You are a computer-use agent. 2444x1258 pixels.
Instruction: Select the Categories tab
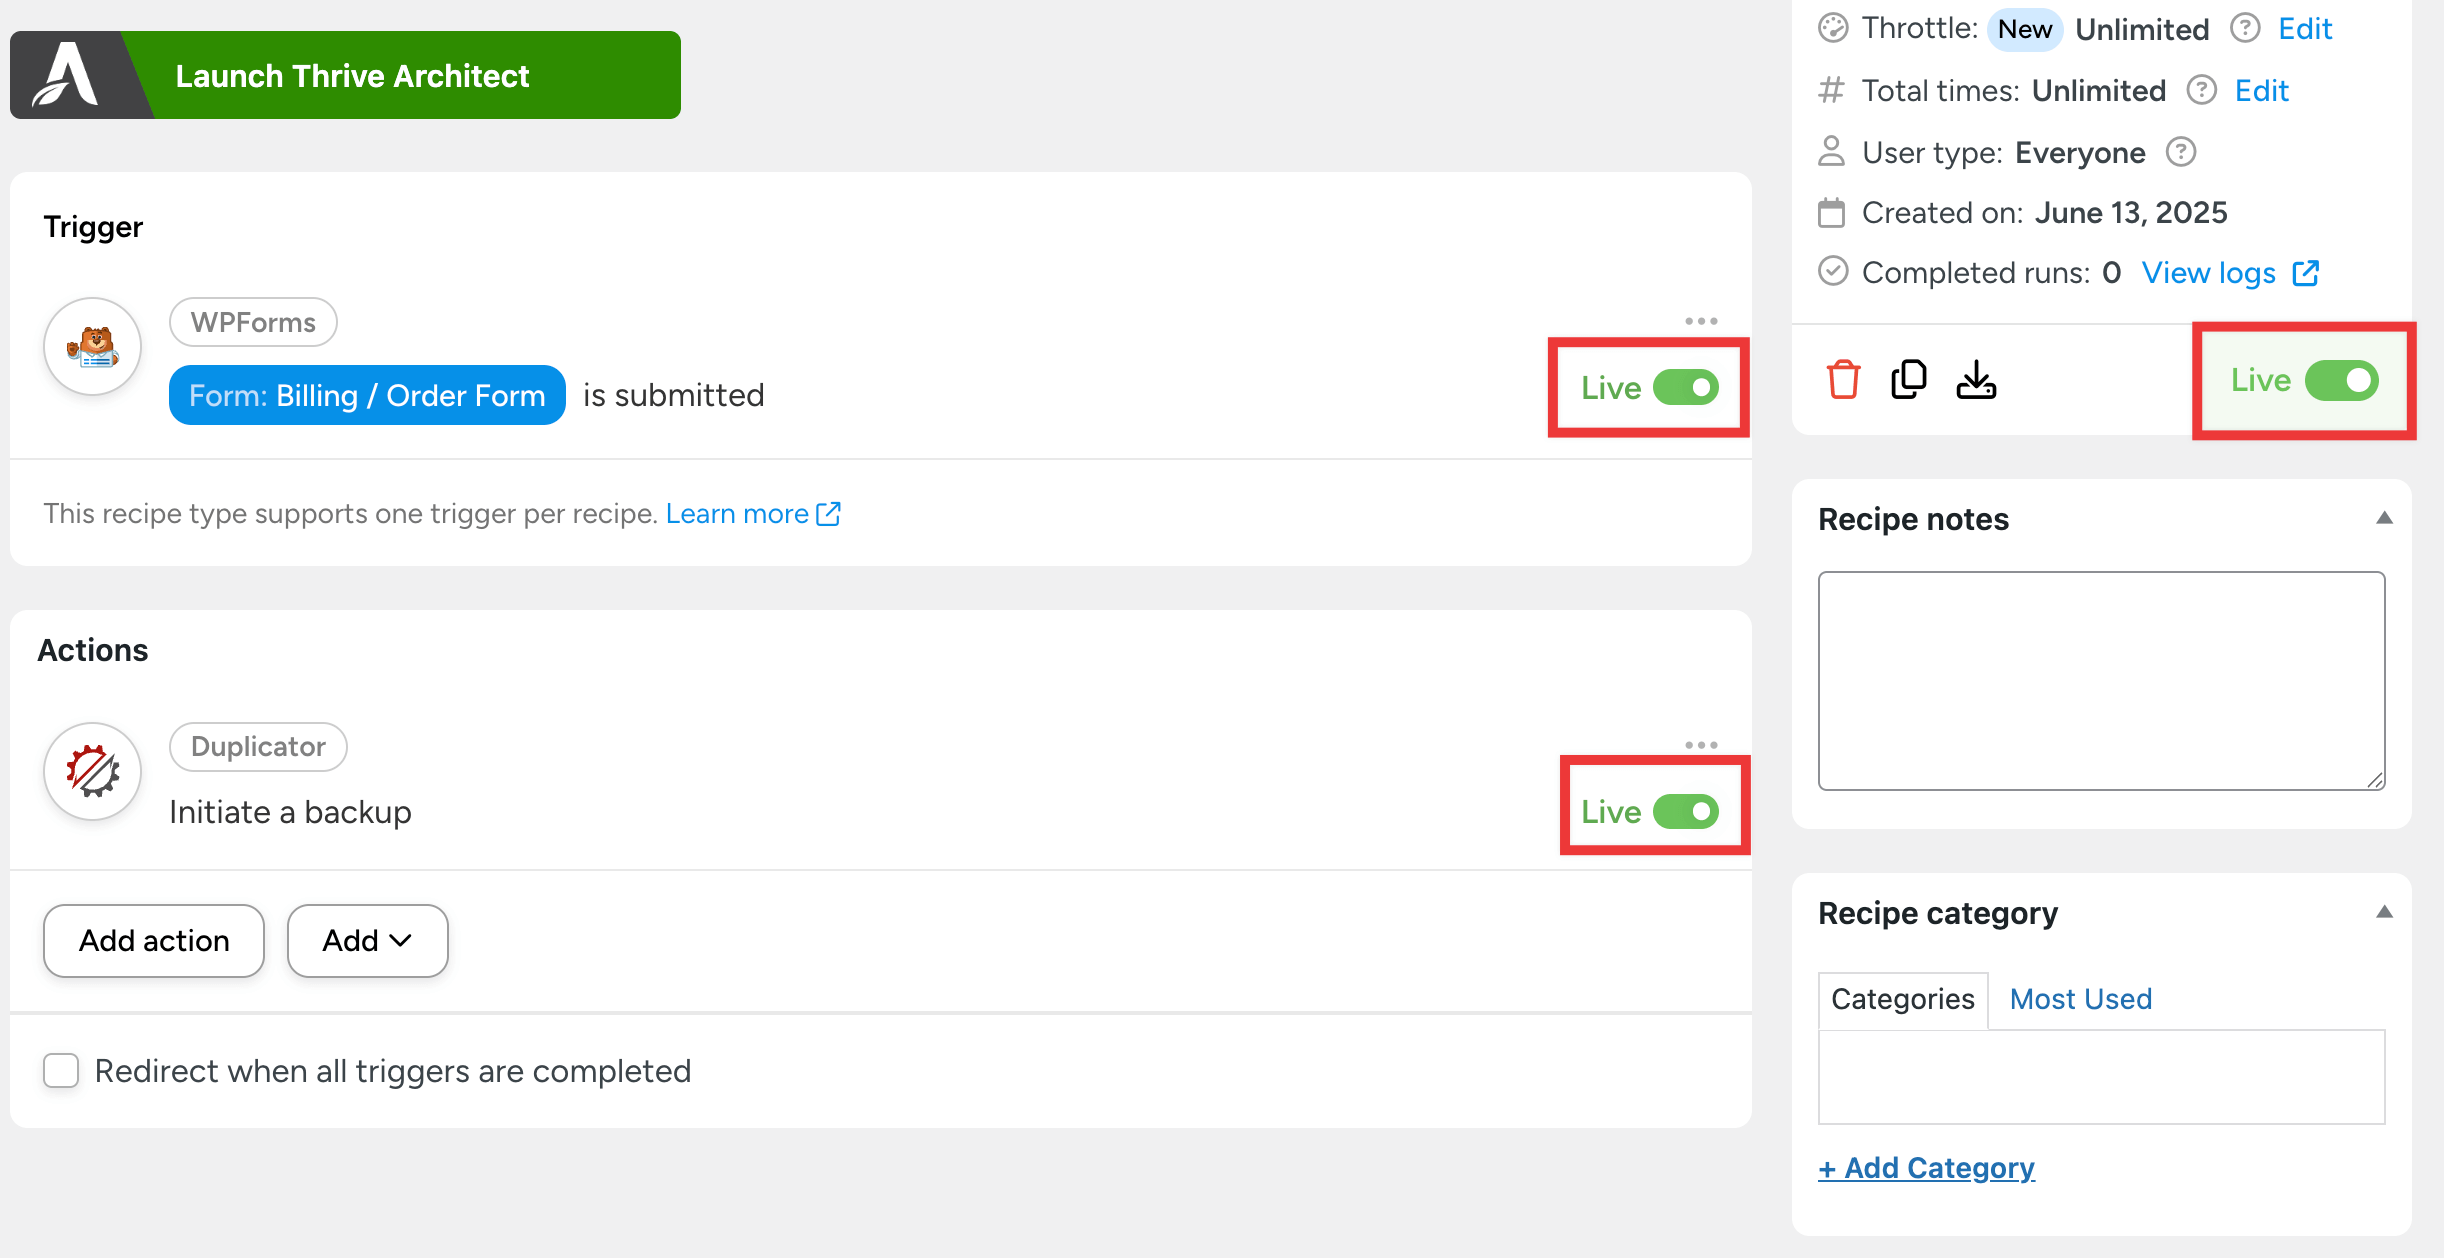click(x=1902, y=999)
